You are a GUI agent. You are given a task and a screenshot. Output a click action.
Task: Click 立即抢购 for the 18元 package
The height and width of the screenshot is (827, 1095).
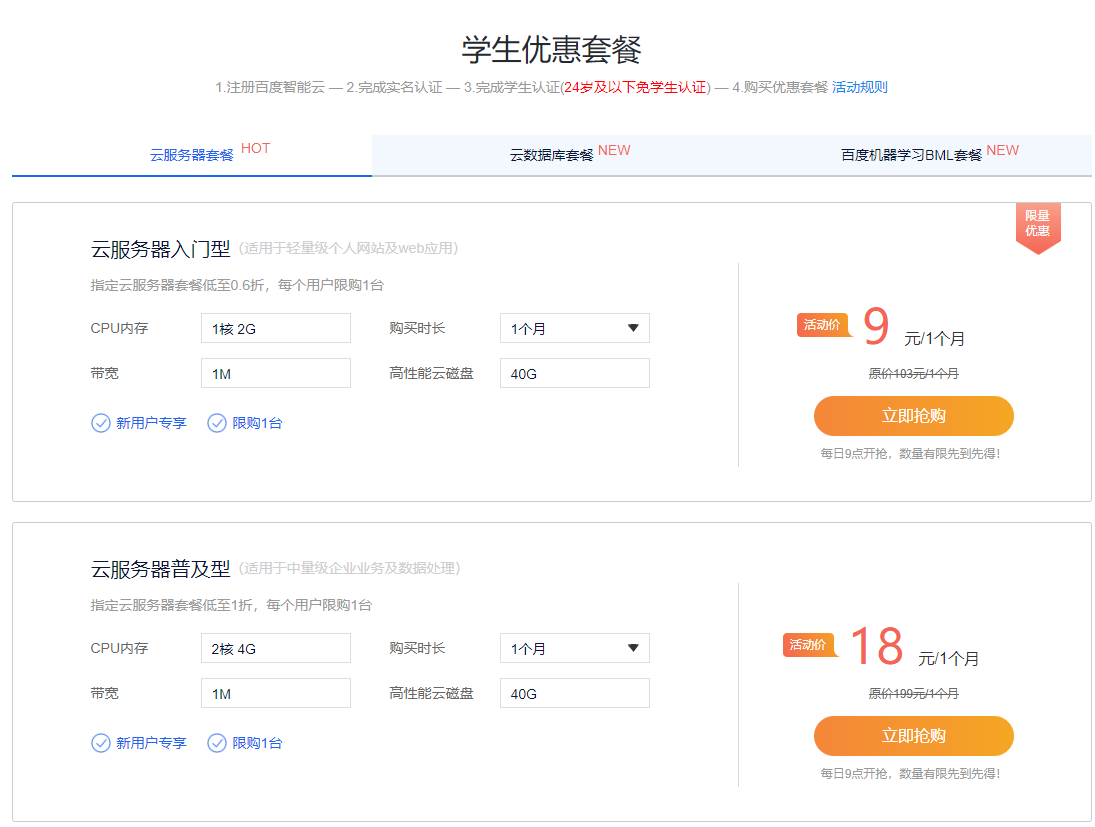[x=913, y=736]
